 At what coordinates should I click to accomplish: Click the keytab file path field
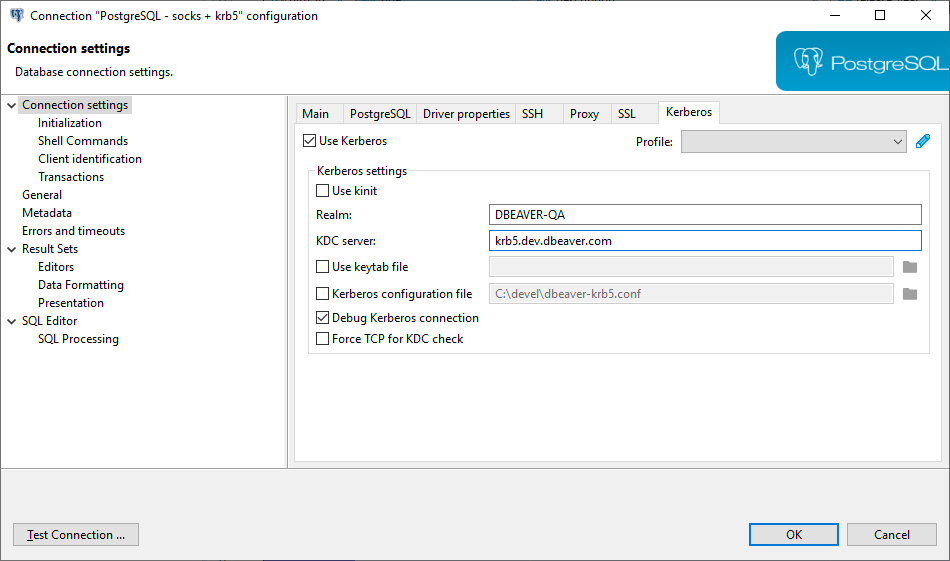(691, 267)
